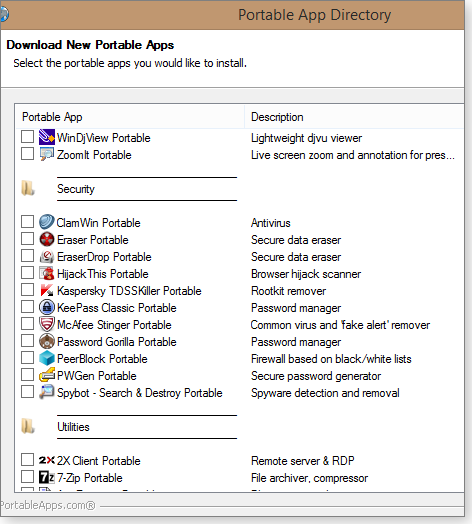Sort by the Portable App column header
Viewport: 472px width, 524px height.
pyautogui.click(x=130, y=117)
